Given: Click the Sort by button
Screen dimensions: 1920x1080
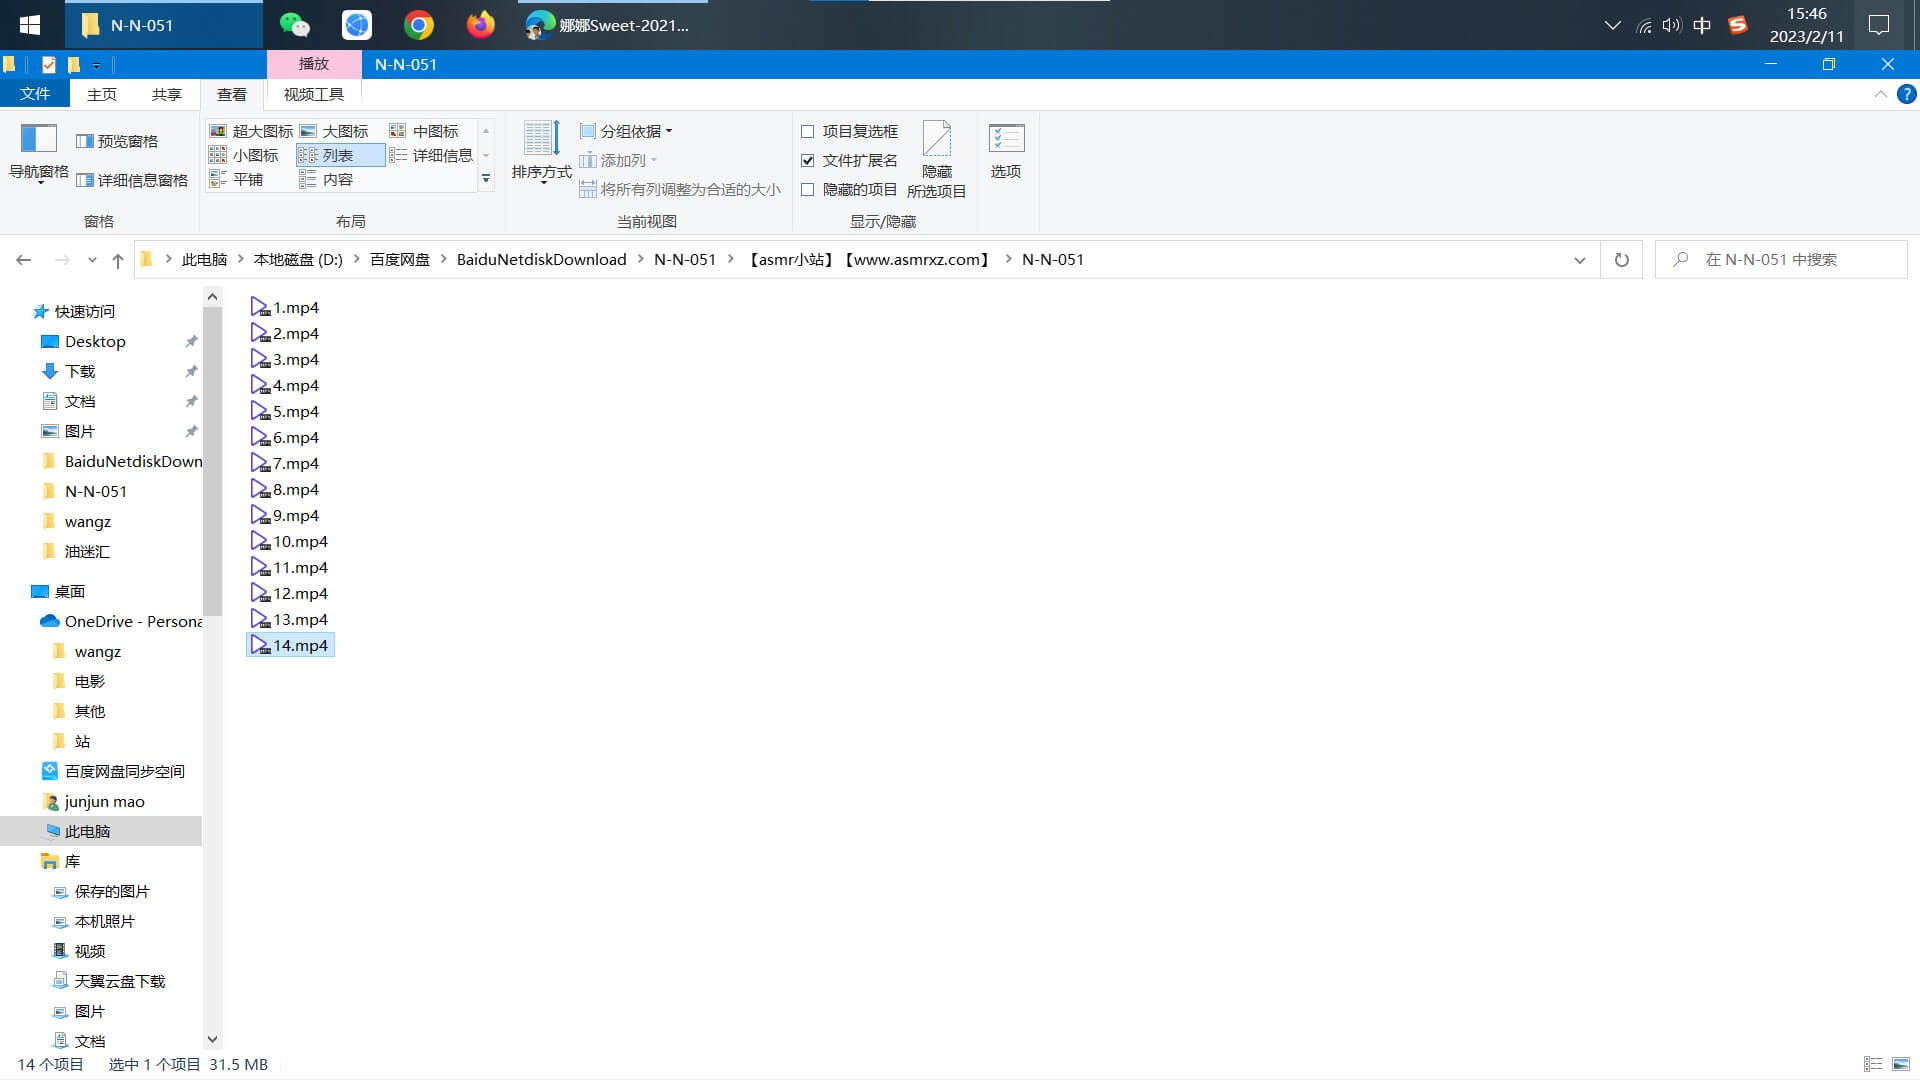Looking at the screenshot, I should coord(541,152).
